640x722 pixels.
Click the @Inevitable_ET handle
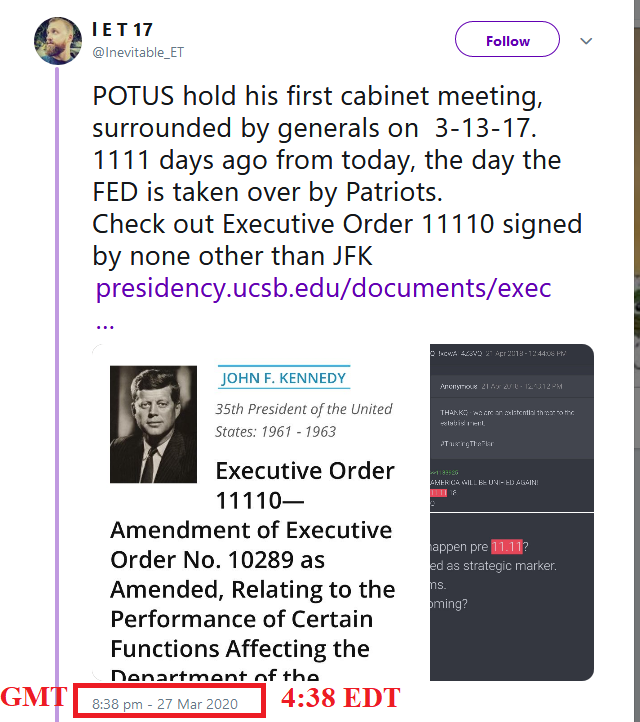pyautogui.click(x=138, y=52)
